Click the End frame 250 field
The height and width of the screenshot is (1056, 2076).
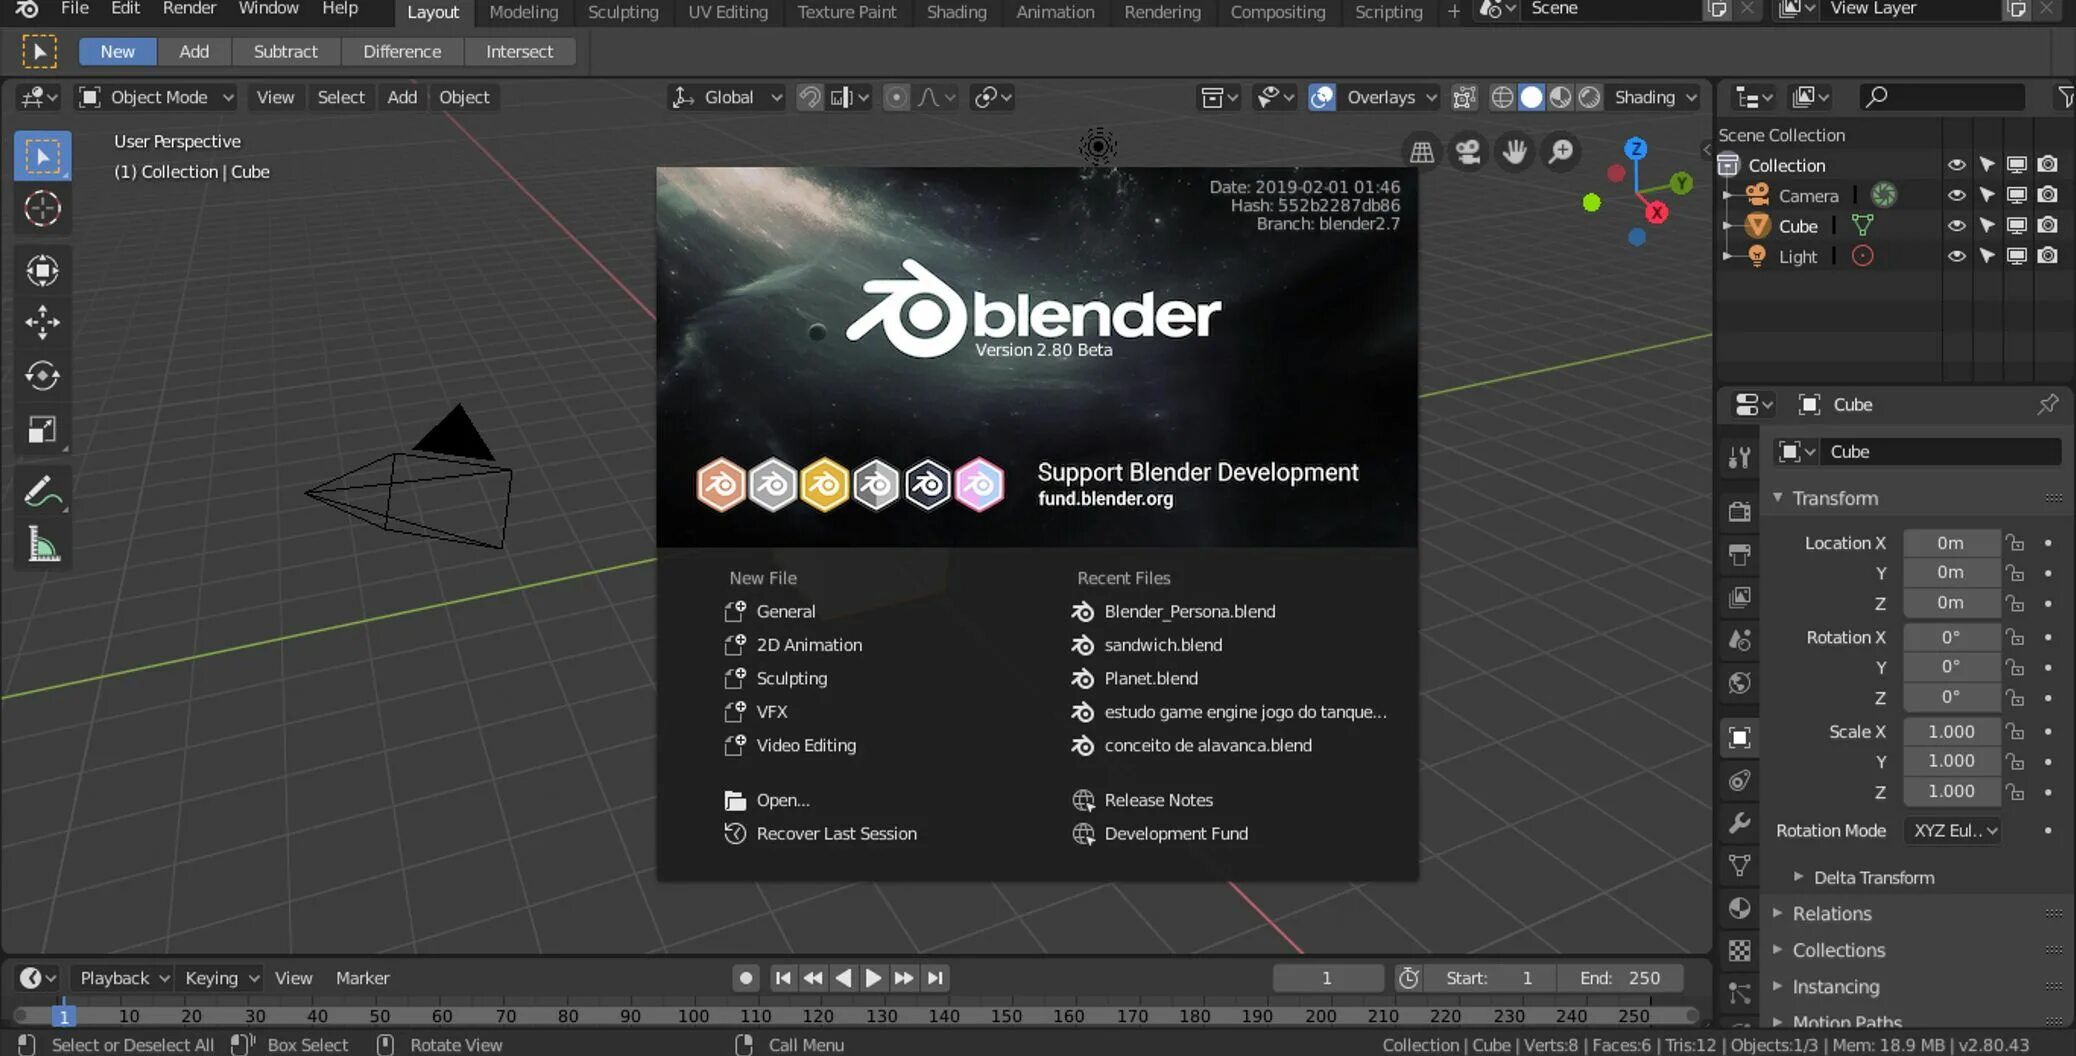[x=1620, y=978]
